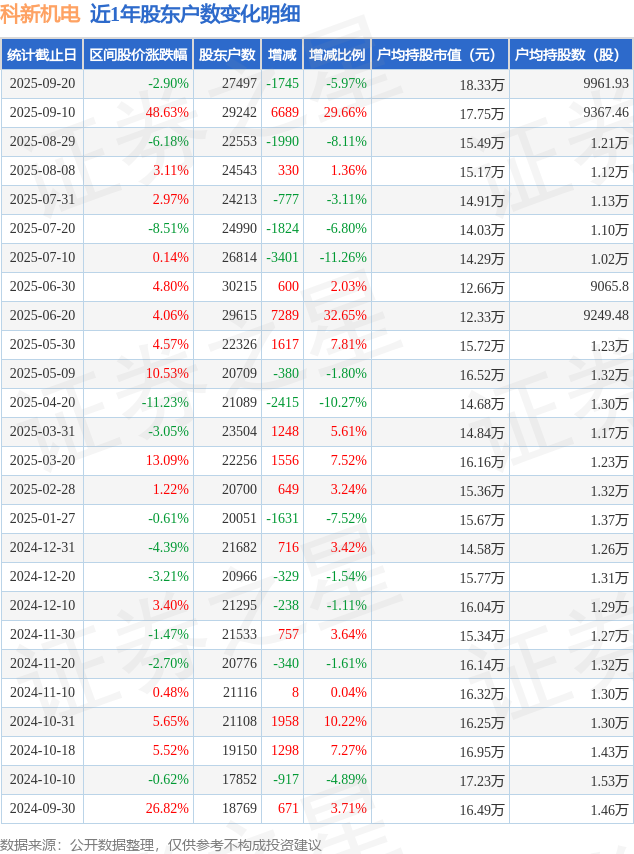
Task: Select the 2024-12-31 date cell
Action: (x=42, y=548)
